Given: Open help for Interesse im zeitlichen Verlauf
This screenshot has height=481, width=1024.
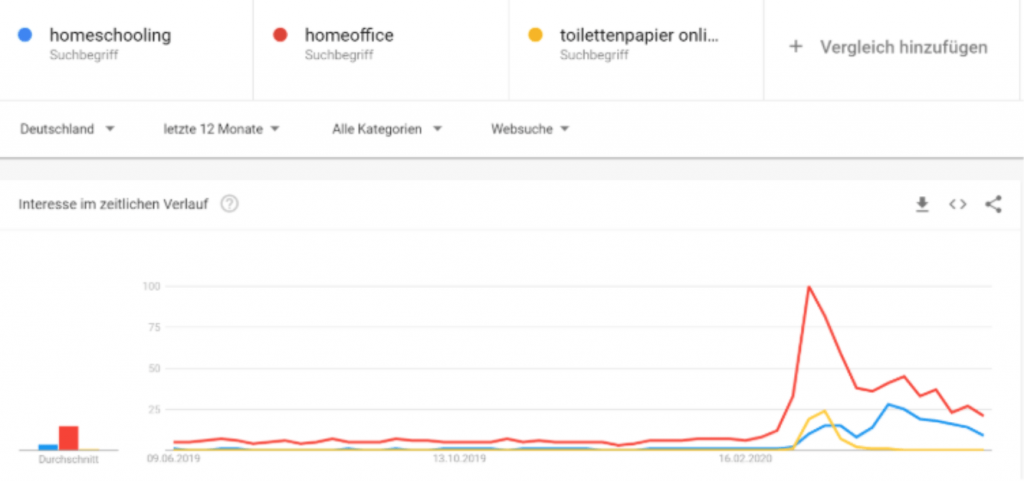Looking at the screenshot, I should pyautogui.click(x=229, y=204).
